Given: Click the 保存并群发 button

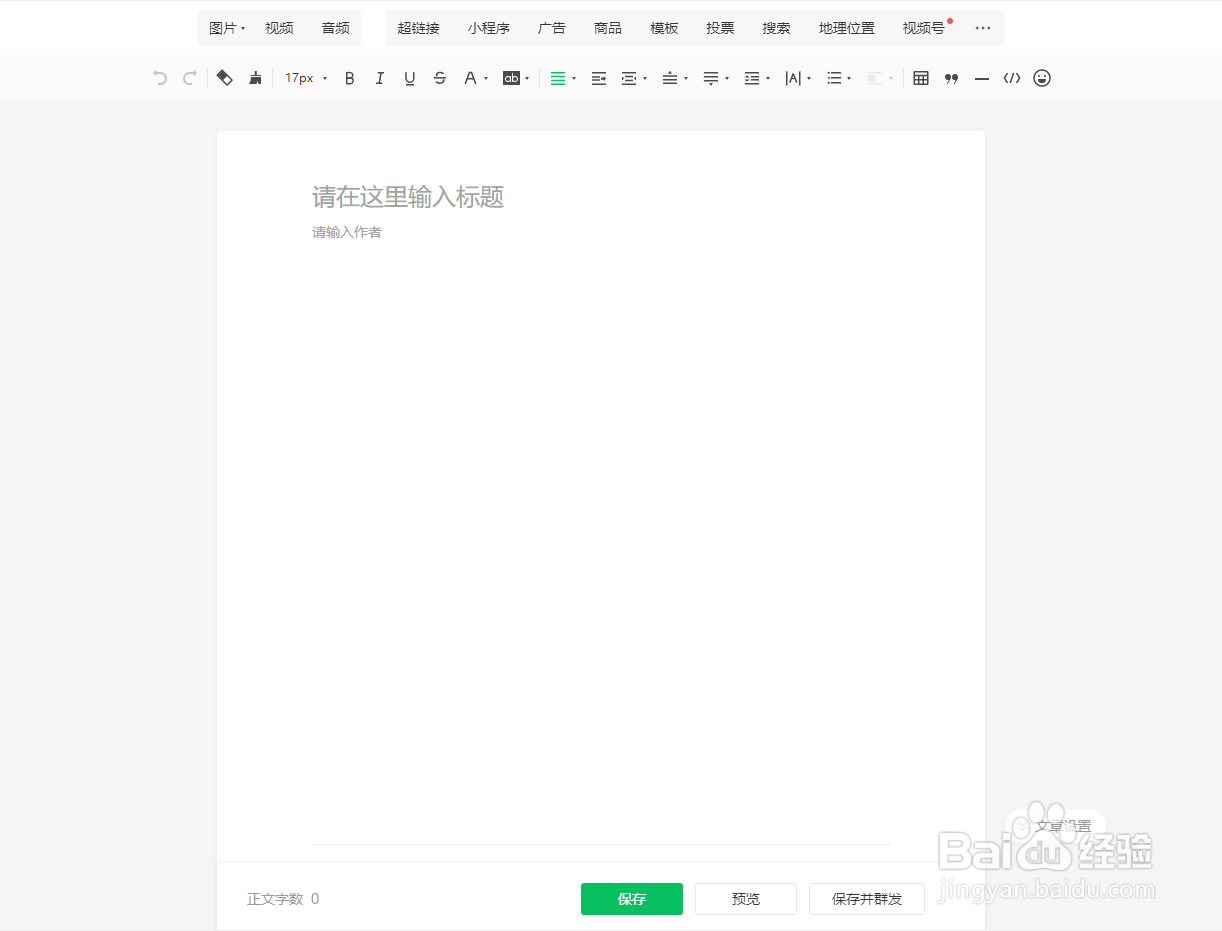Looking at the screenshot, I should pyautogui.click(x=866, y=898).
